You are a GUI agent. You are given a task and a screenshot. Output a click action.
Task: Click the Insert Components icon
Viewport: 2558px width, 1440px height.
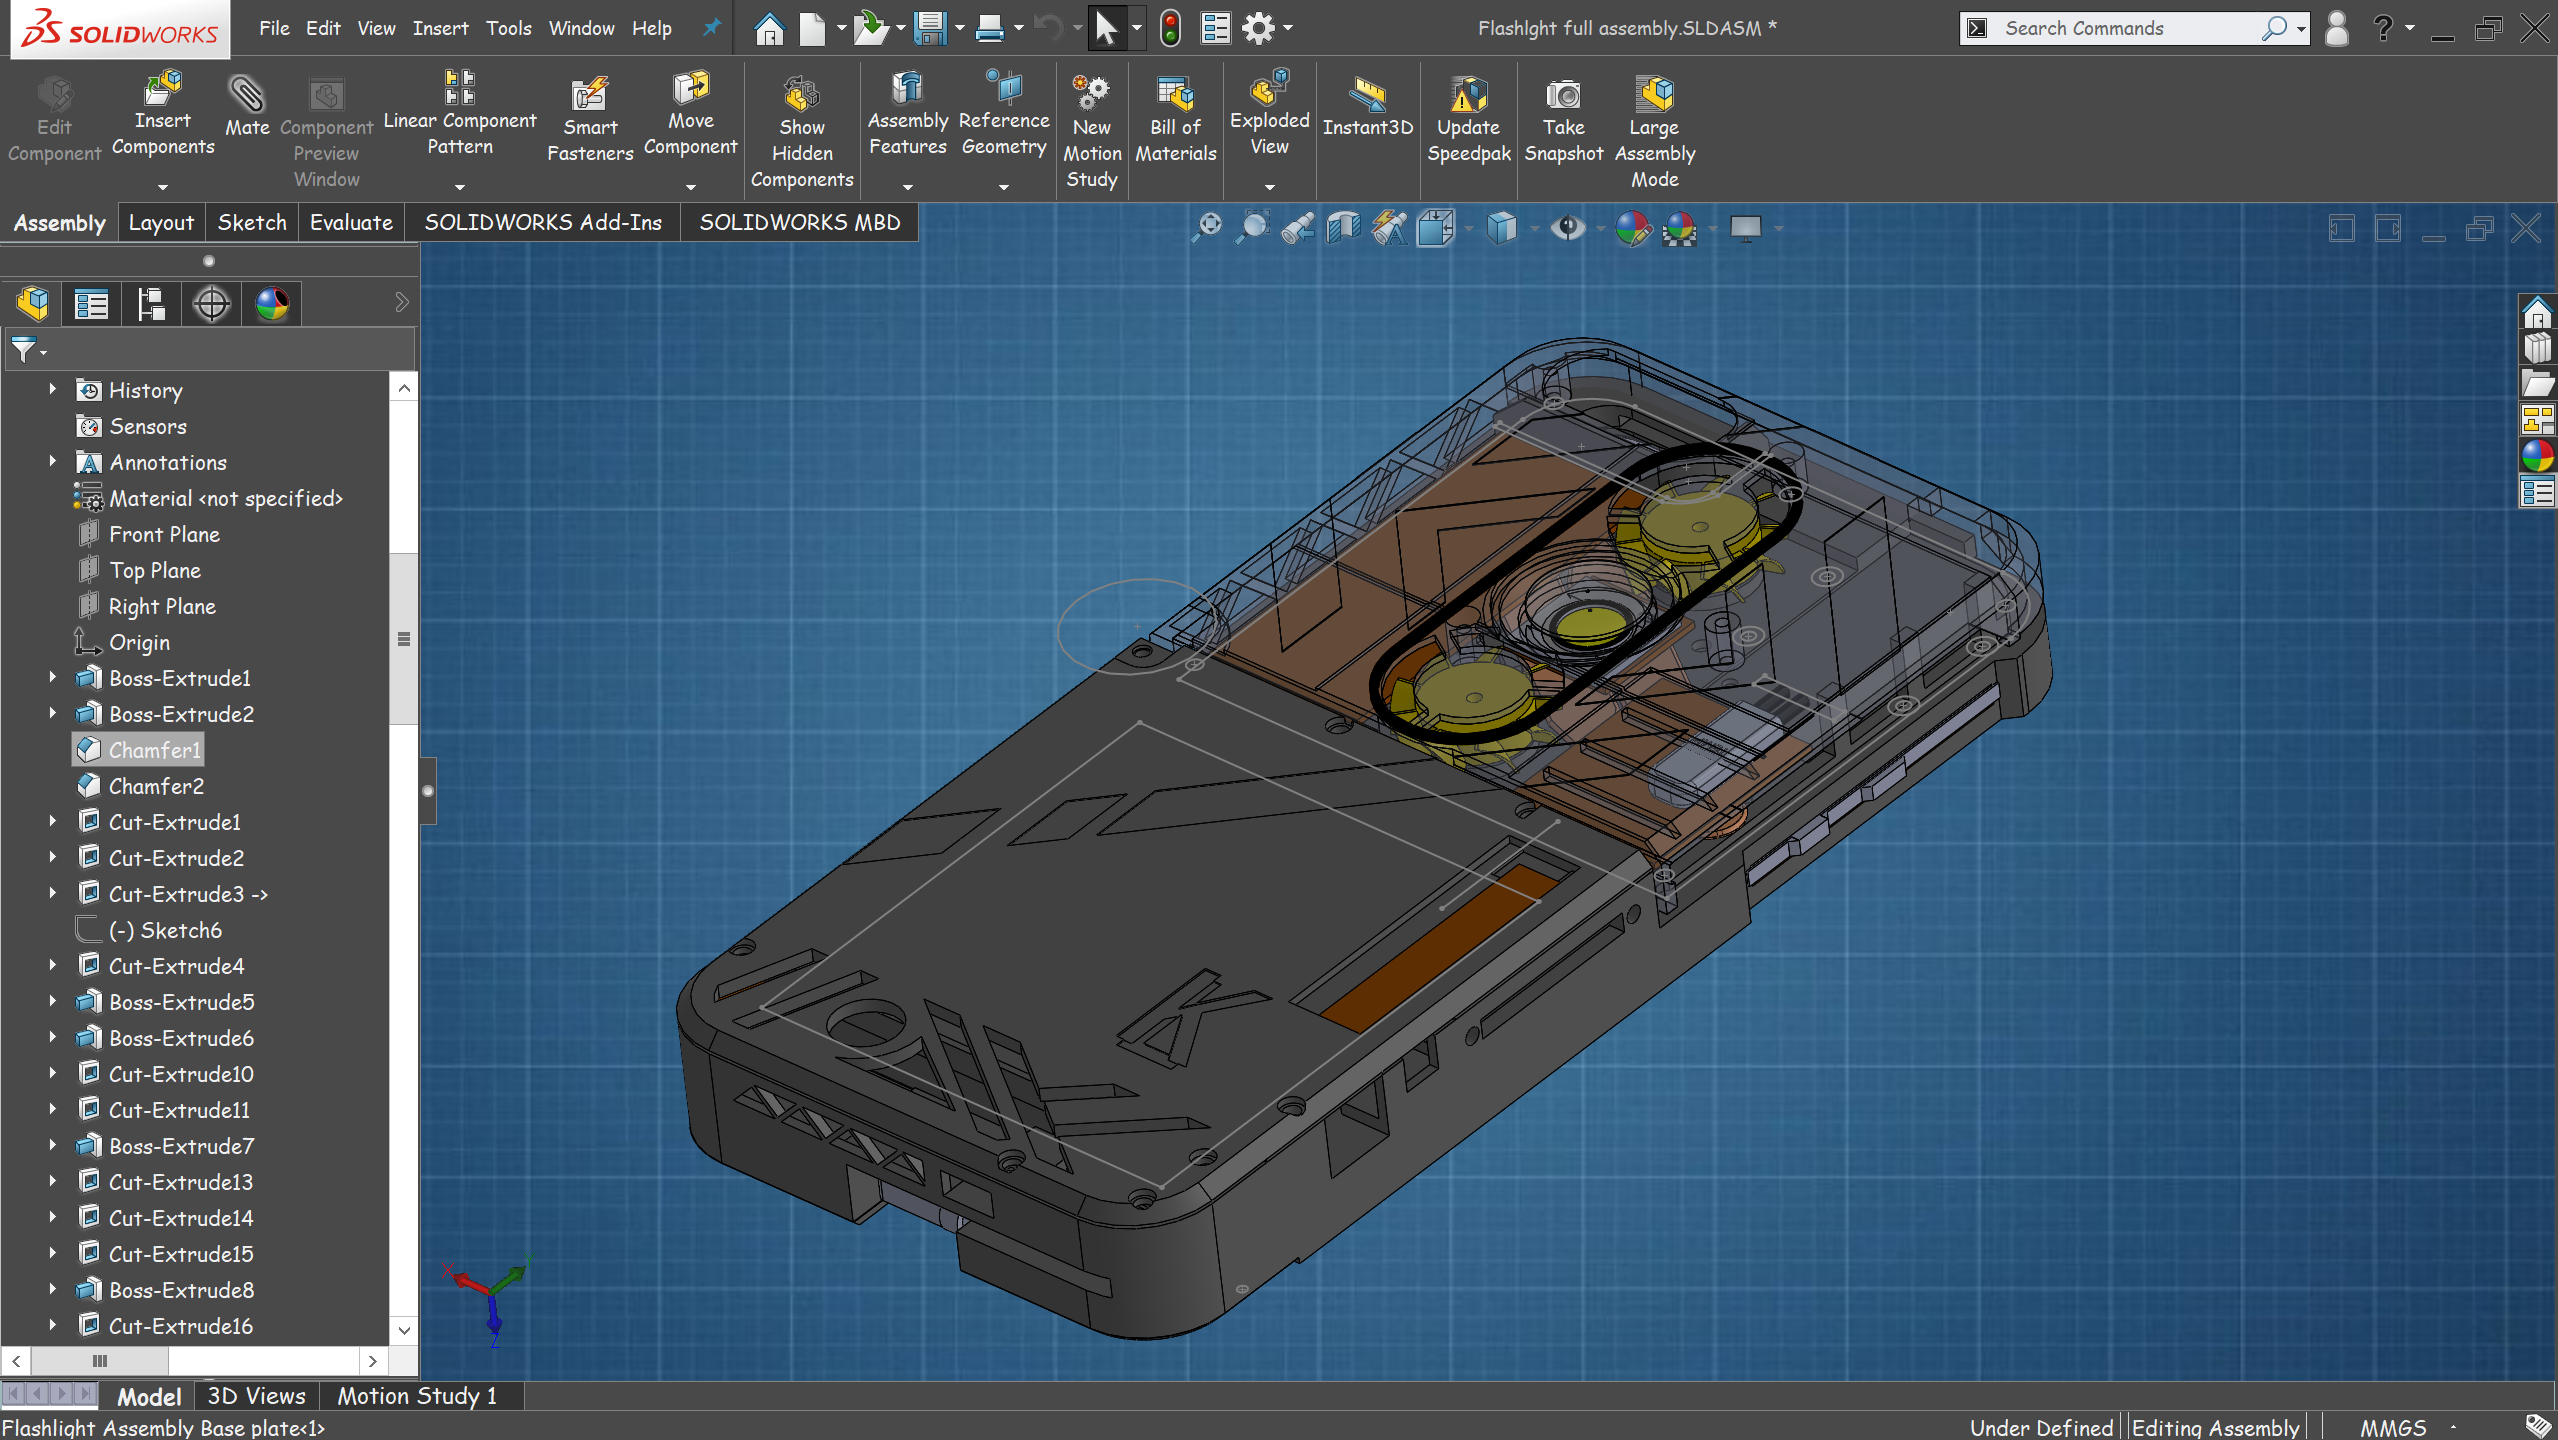point(163,88)
